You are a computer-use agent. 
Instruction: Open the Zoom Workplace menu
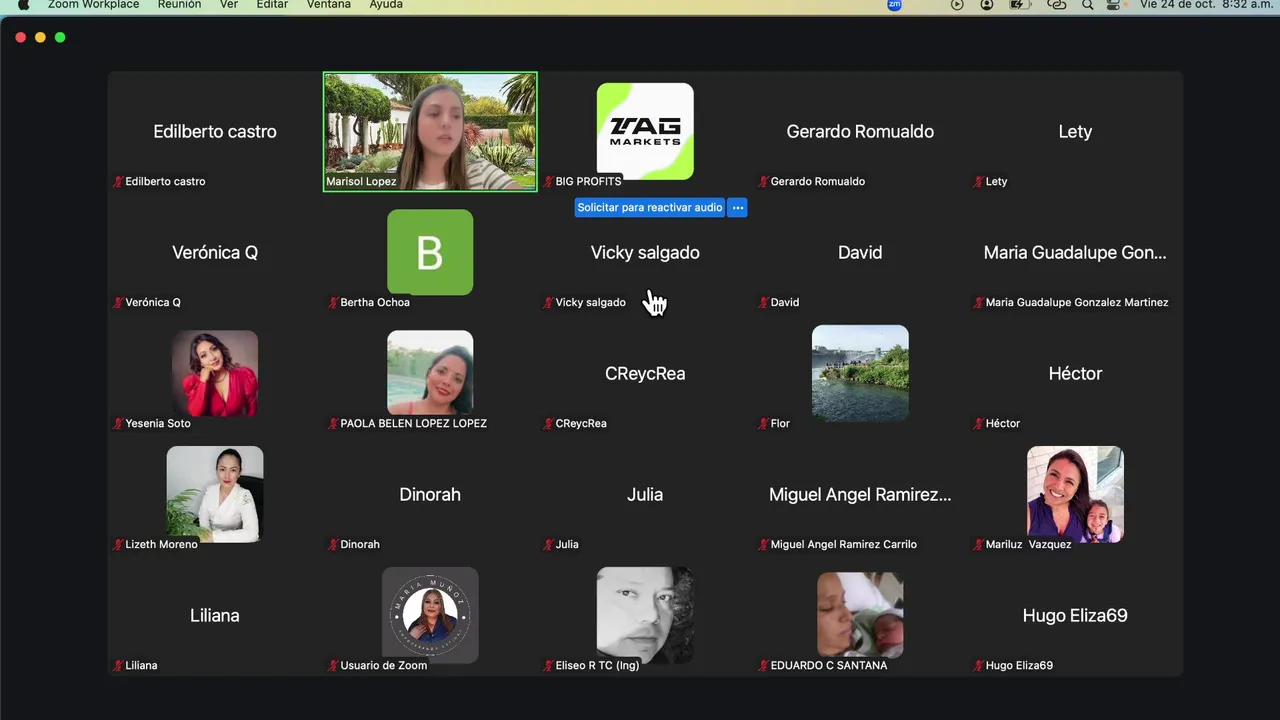[93, 5]
